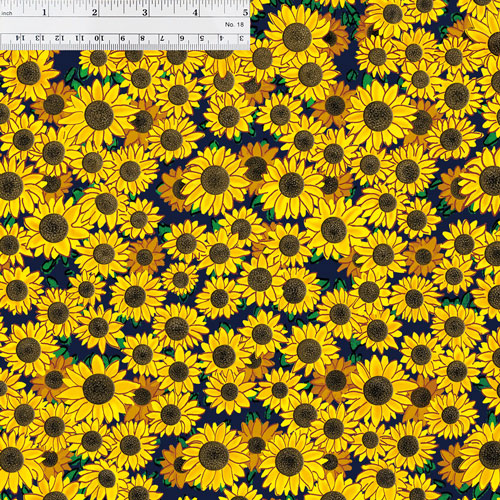Click the 7 on the centimeter scale
This screenshot has width=500, height=500.
point(162,38)
